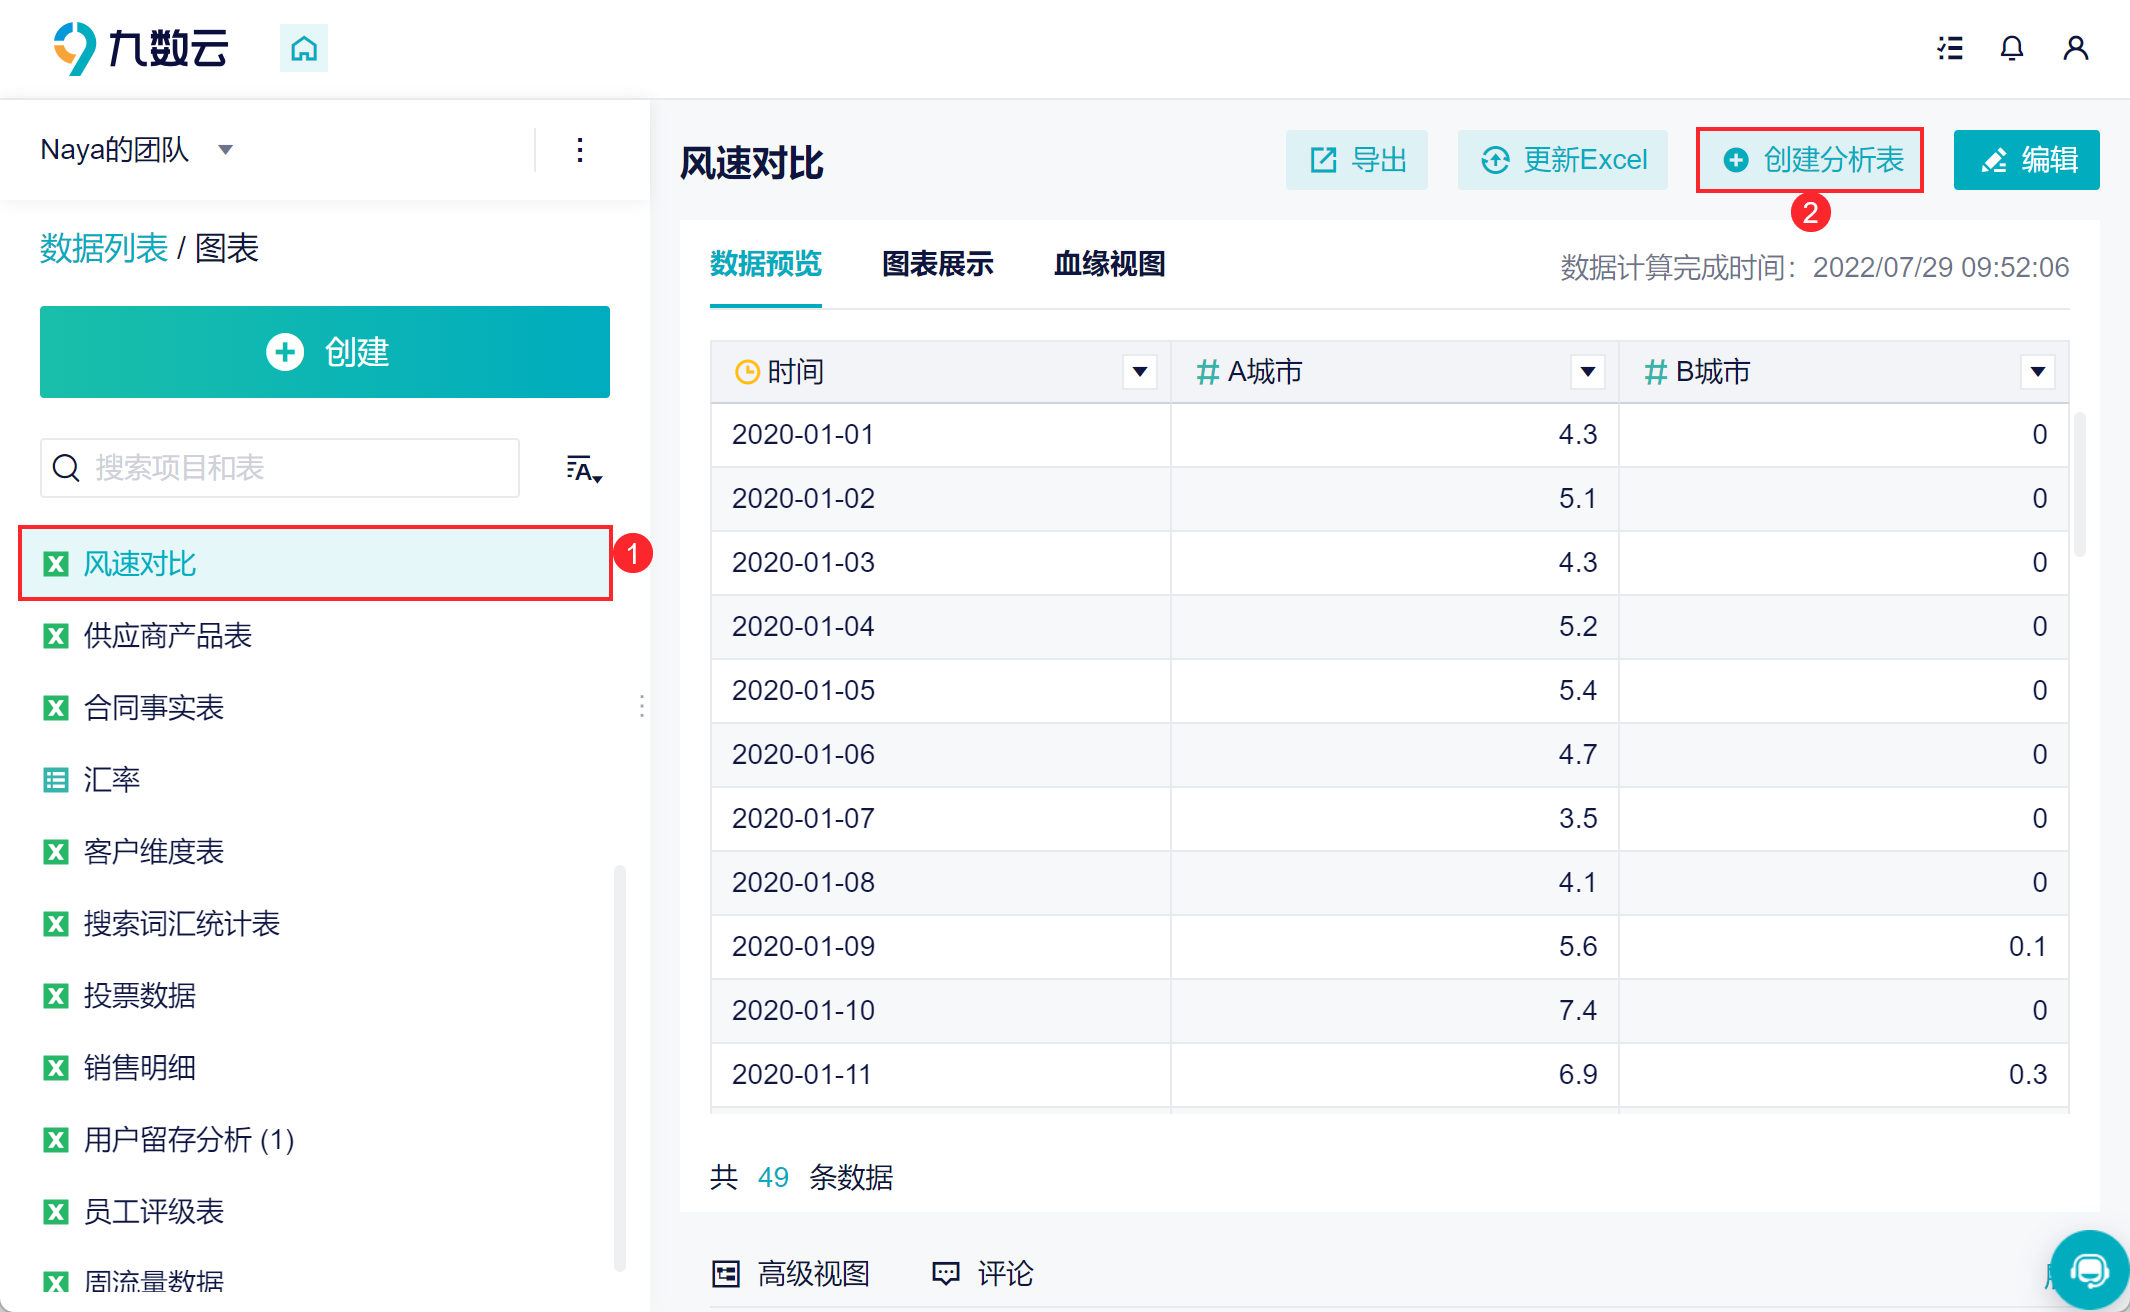Switch to the 图表展示 tab
Image resolution: width=2130 pixels, height=1312 pixels.
pyautogui.click(x=938, y=264)
